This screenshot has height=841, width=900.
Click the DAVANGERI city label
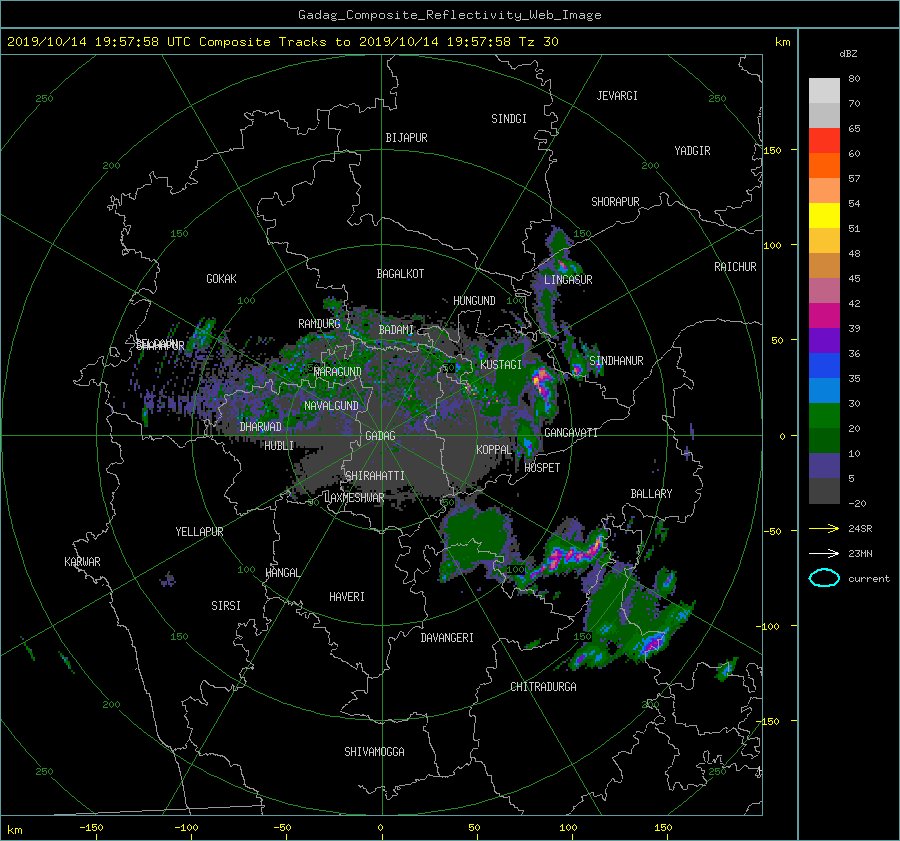coord(447,638)
